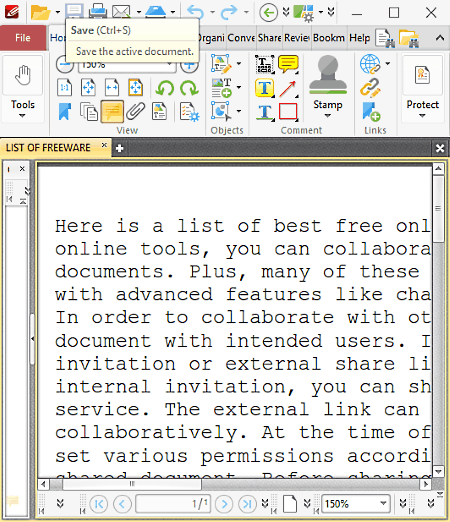Open the File menu tab
This screenshot has height=522, width=450.
click(x=23, y=38)
